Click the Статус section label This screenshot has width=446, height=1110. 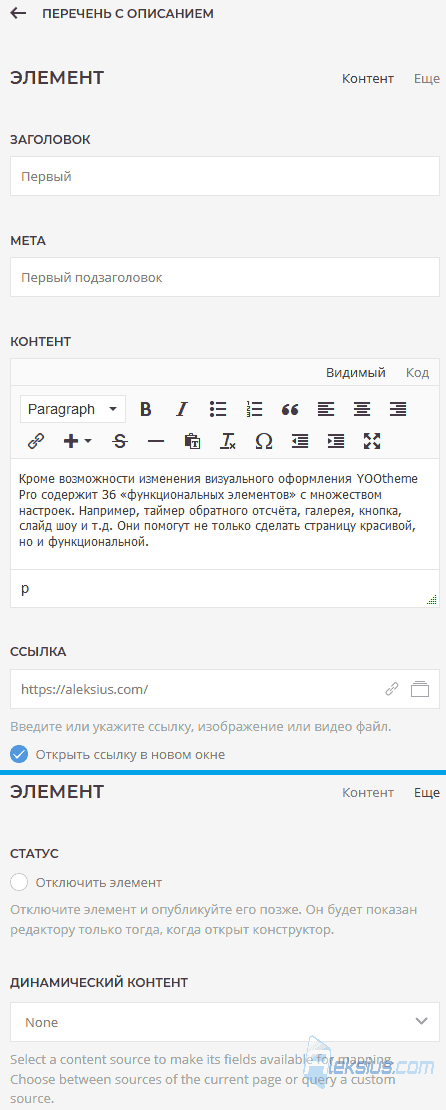coord(34,853)
